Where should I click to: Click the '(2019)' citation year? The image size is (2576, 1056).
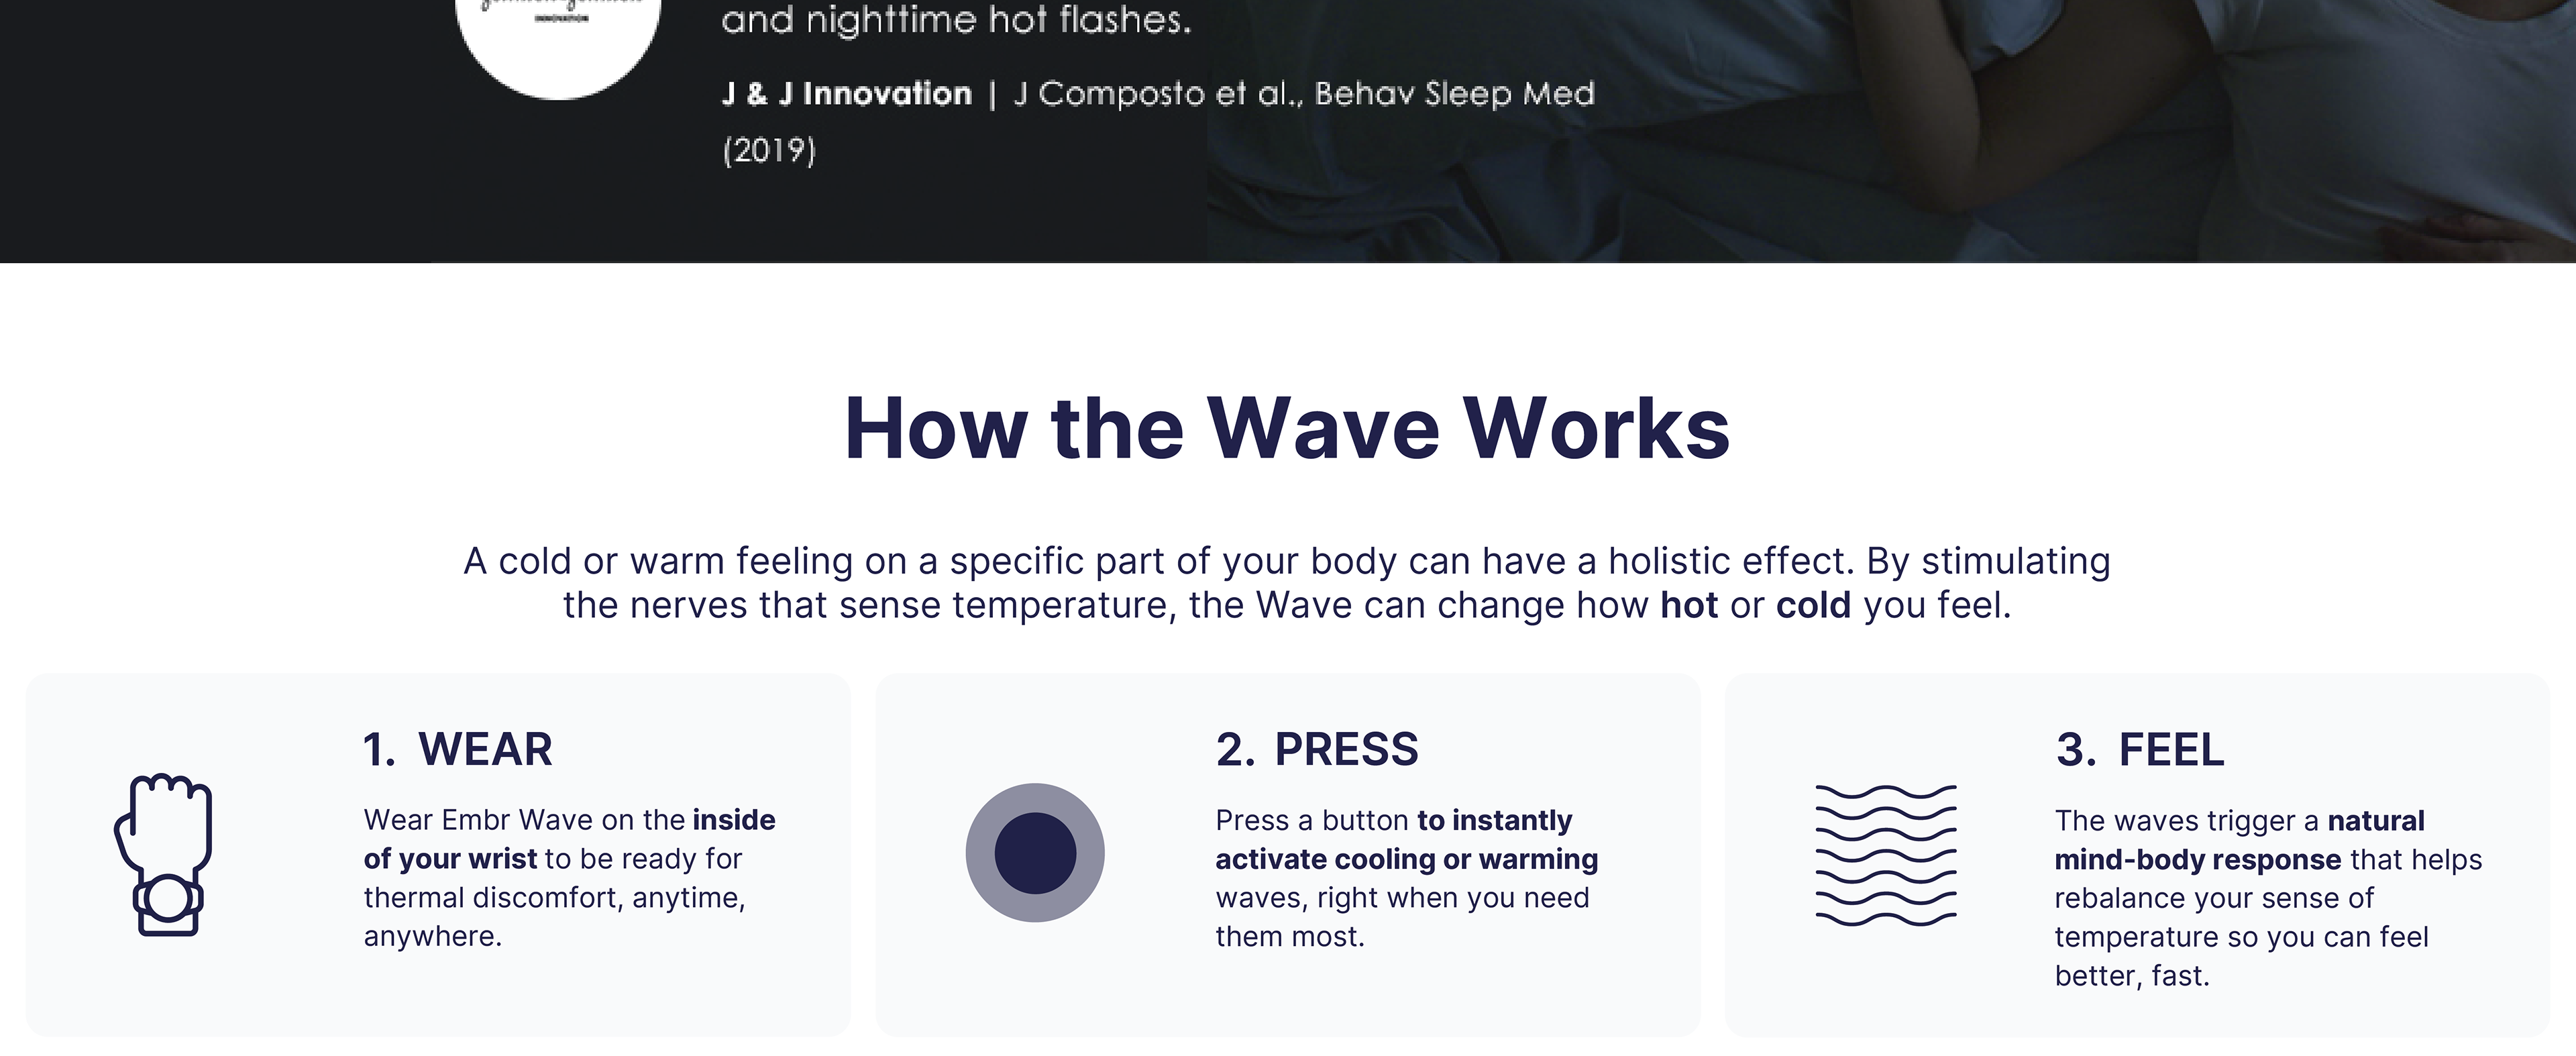coord(769,151)
